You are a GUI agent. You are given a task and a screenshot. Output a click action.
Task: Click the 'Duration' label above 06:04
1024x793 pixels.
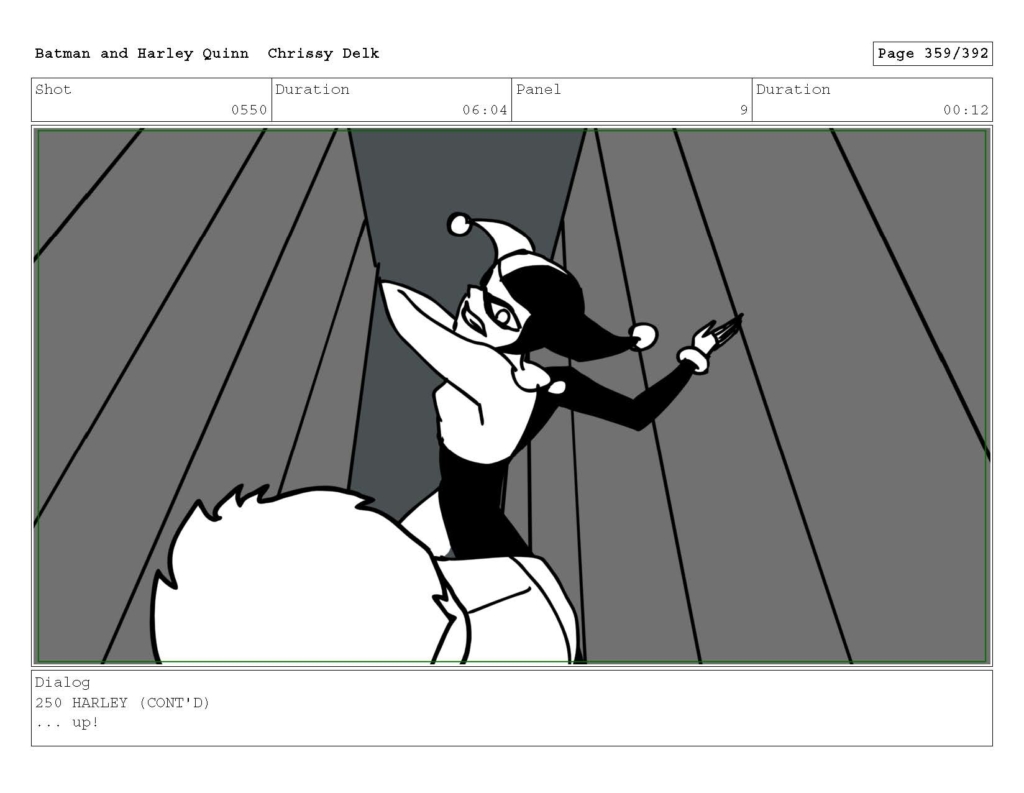click(312, 89)
